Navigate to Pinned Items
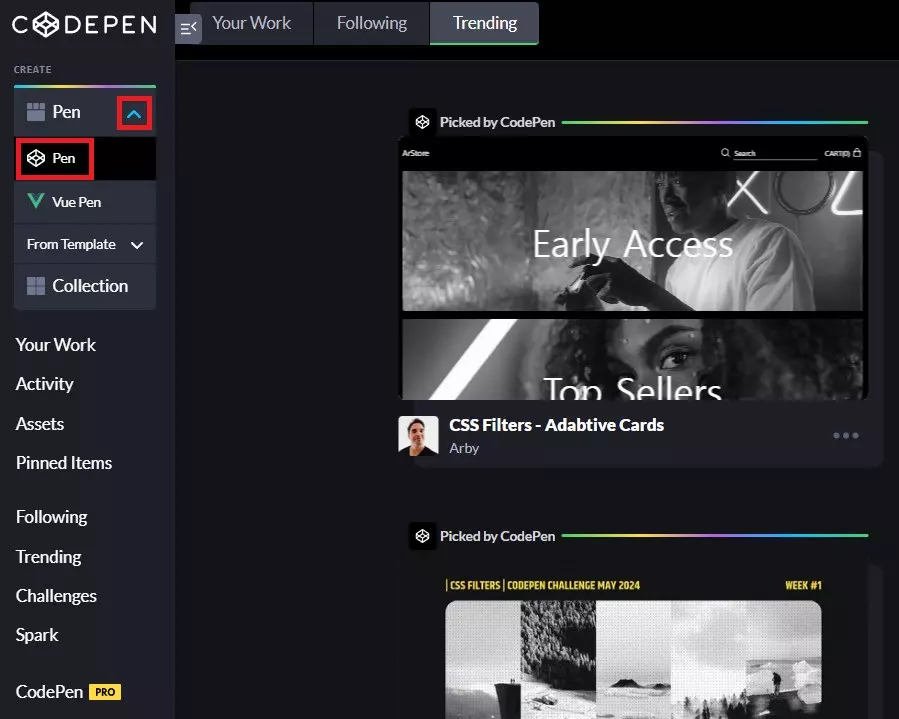 tap(63, 462)
